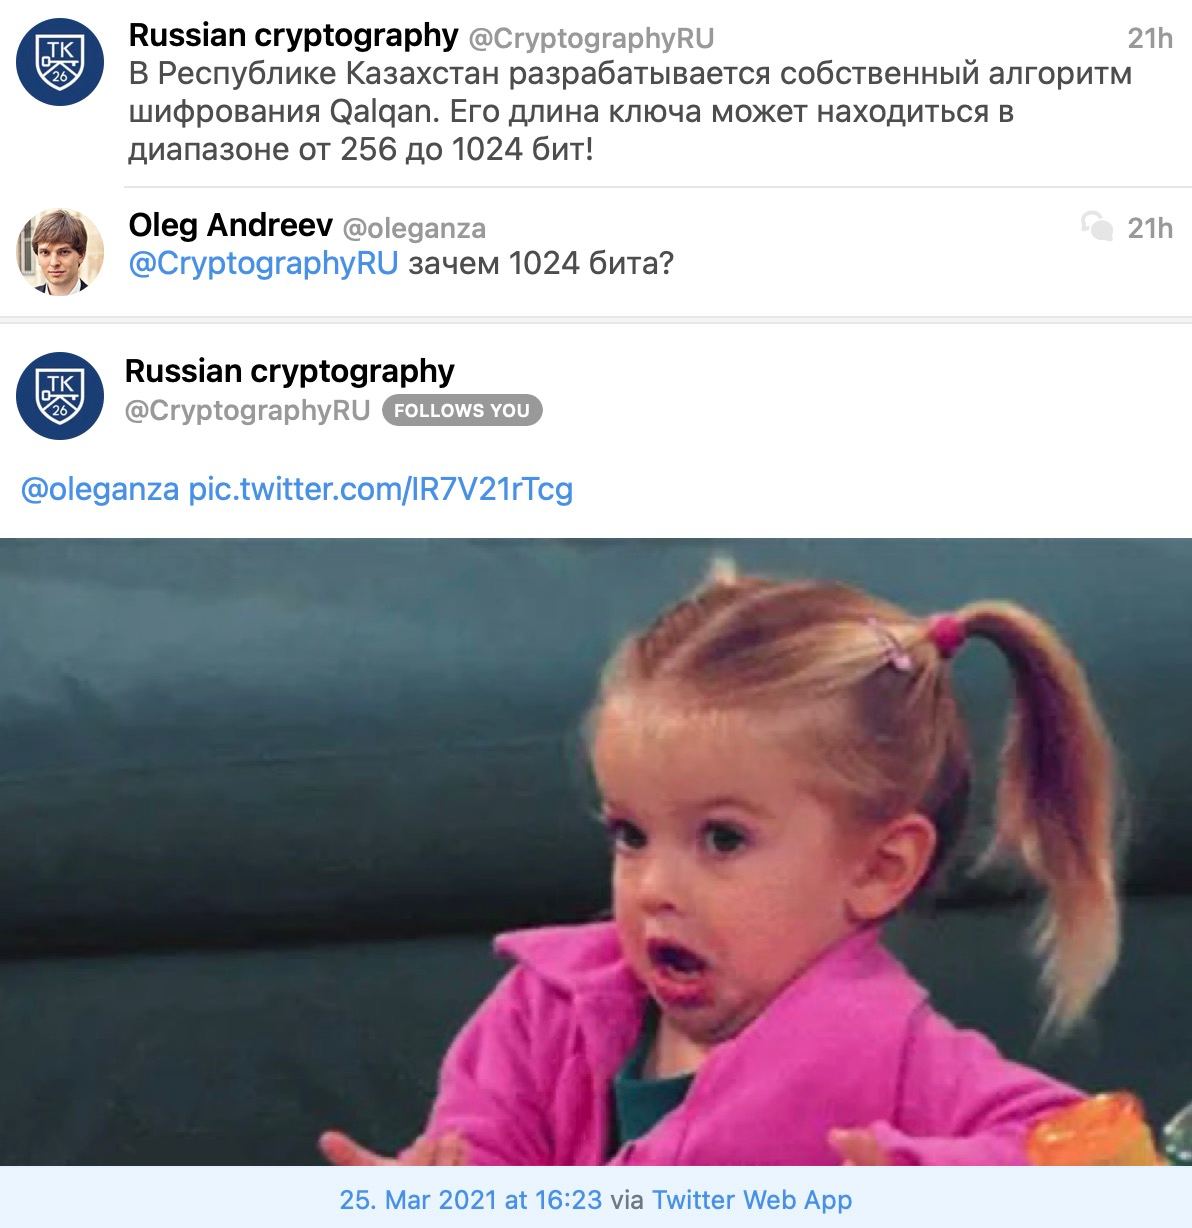Screen dimensions: 1192x1228
Task: Click the 21h timestamp of the top tweet
Action: point(1150,38)
